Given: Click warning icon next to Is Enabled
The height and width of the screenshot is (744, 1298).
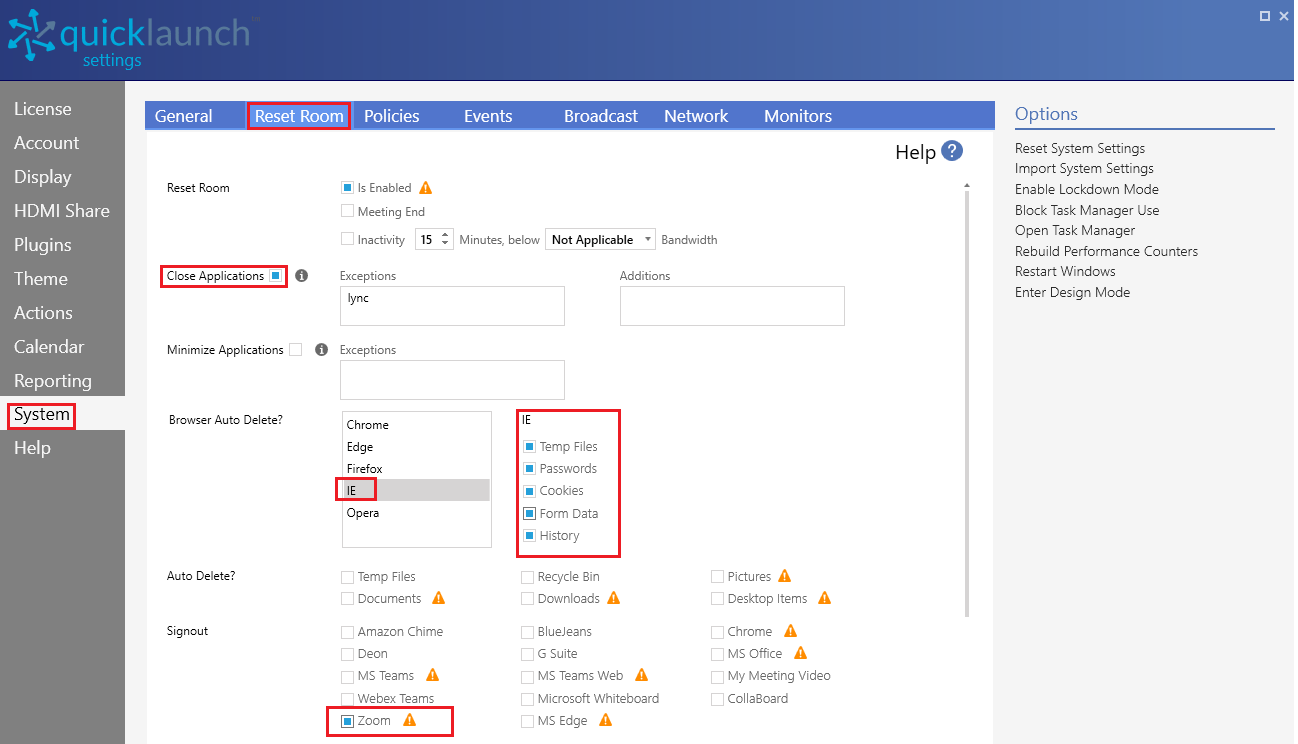Looking at the screenshot, I should (426, 187).
